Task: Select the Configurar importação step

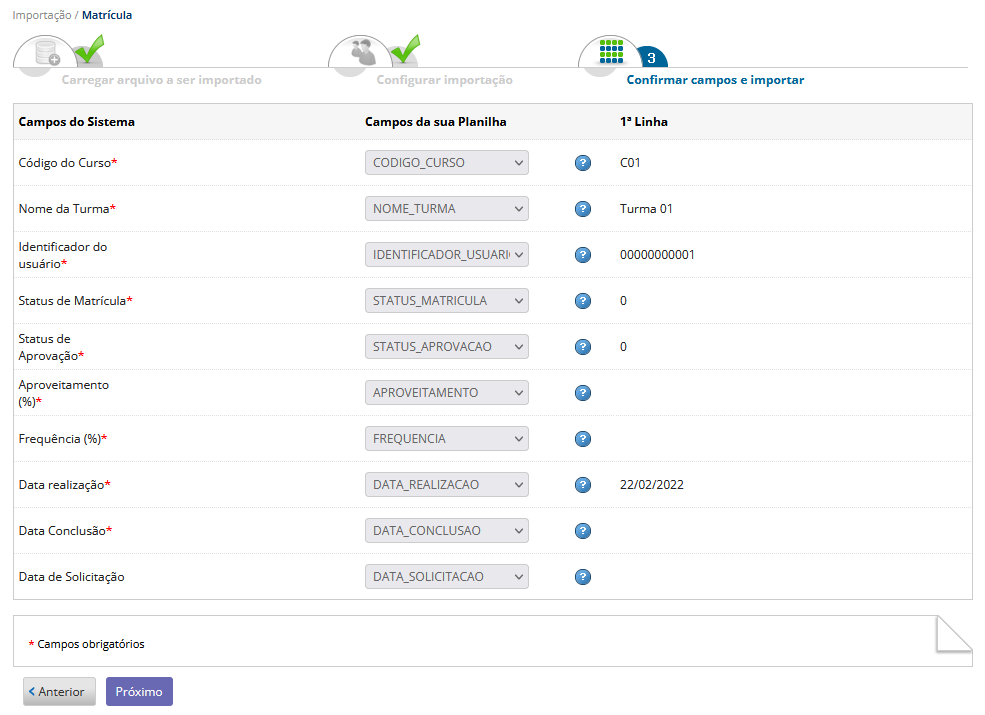Action: point(445,80)
